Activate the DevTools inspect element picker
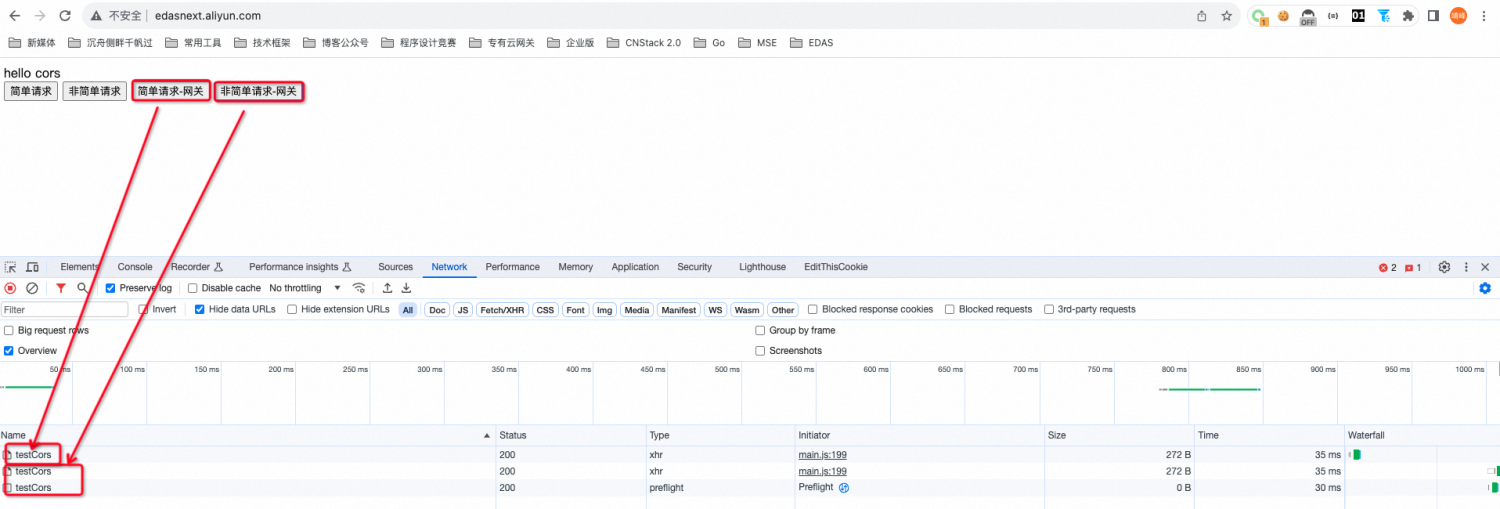1500x509 pixels. [11, 267]
